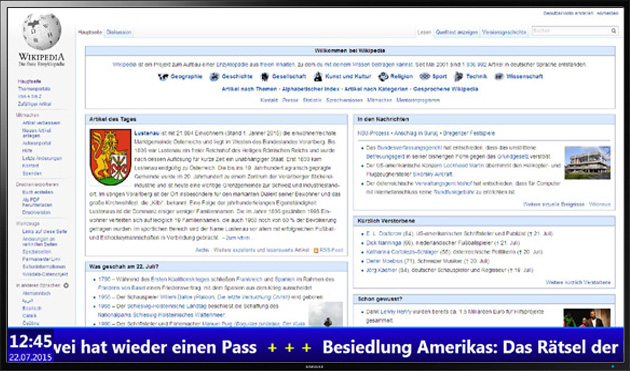
Task: Open the Wissenschaft portal icon
Action: point(499,76)
